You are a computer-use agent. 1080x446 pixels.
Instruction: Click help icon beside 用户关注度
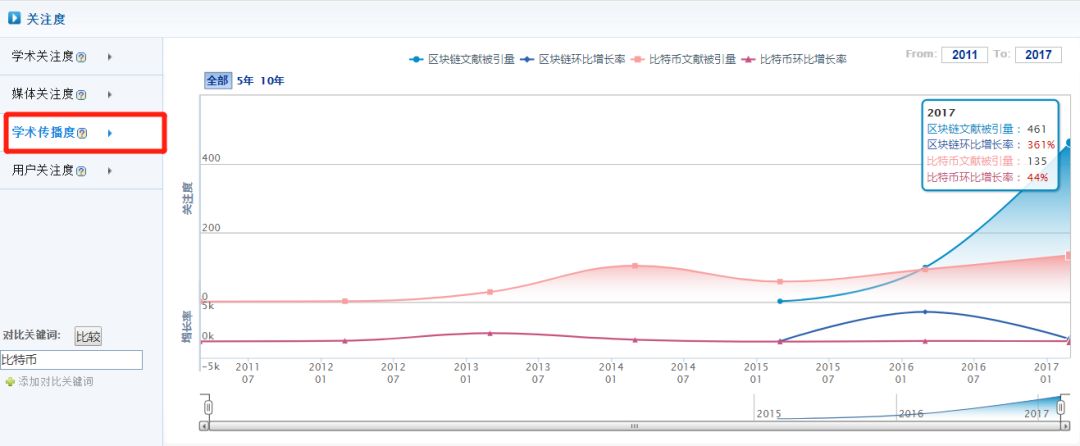82,171
